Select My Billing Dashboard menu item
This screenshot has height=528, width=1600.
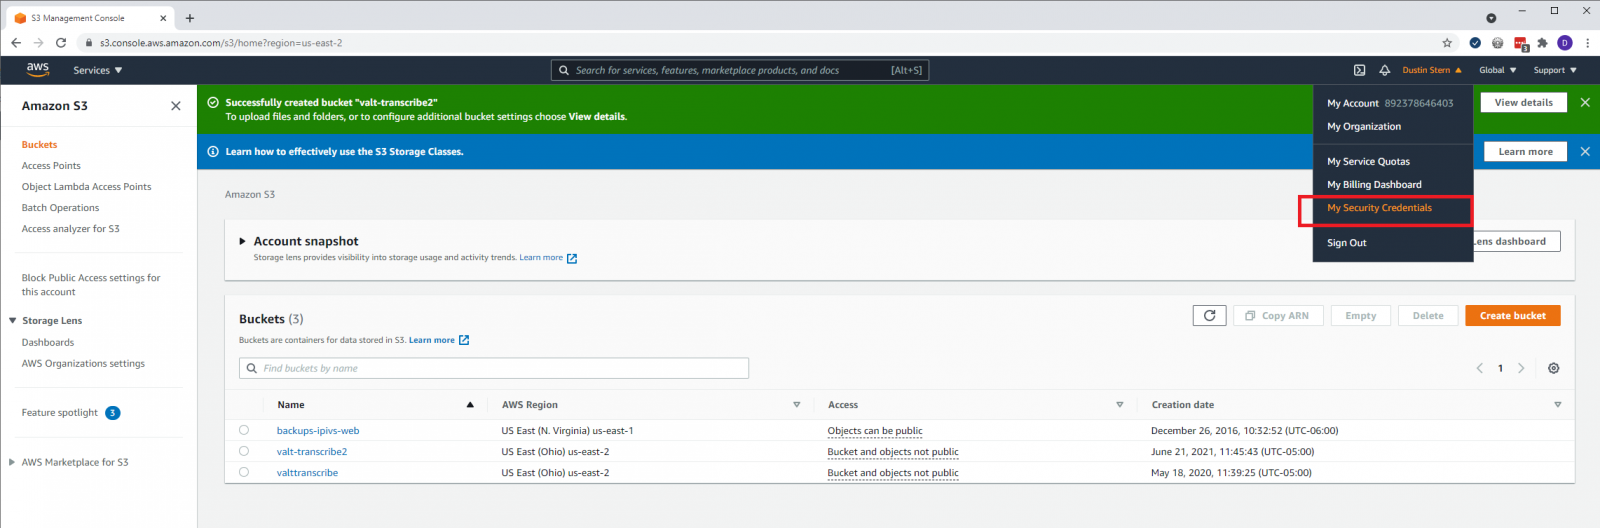(x=1374, y=185)
